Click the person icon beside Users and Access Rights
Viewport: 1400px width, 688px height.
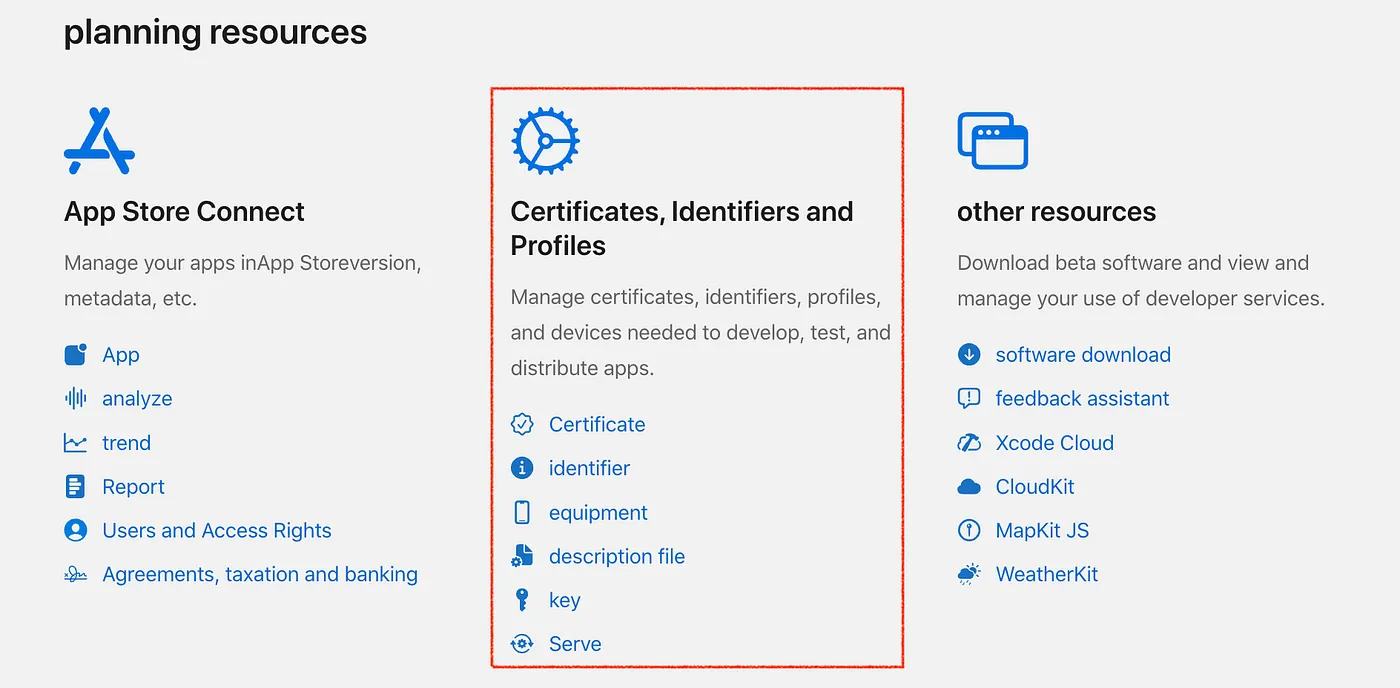(76, 531)
